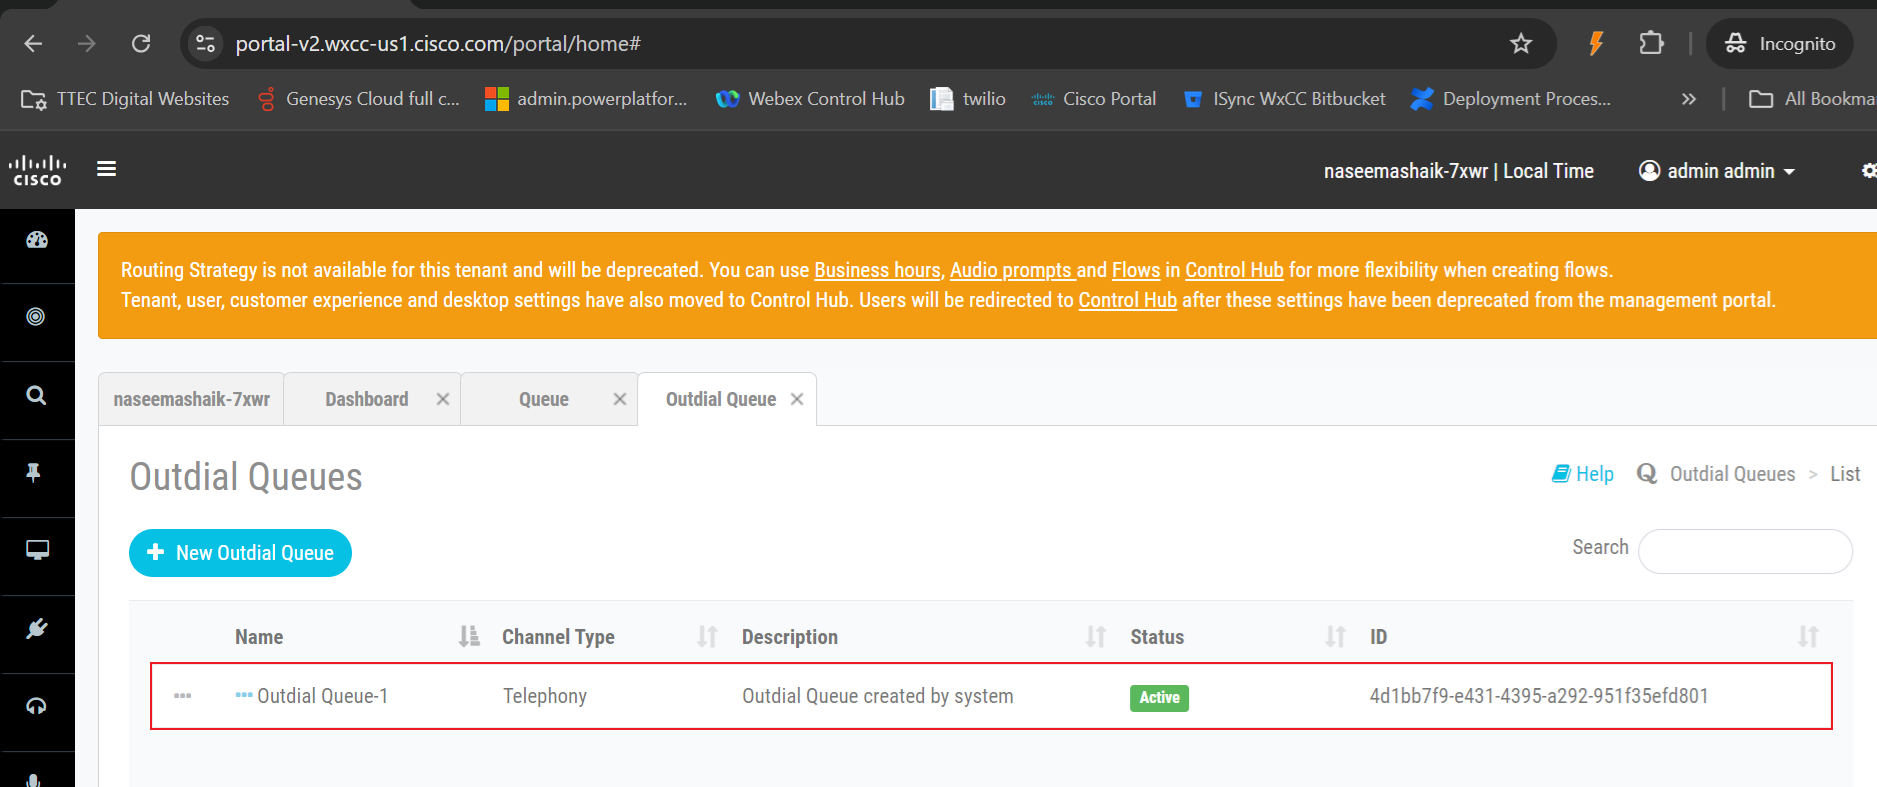Sort table by Description column
Screen dimensions: 1877x787
[x=922, y=637]
